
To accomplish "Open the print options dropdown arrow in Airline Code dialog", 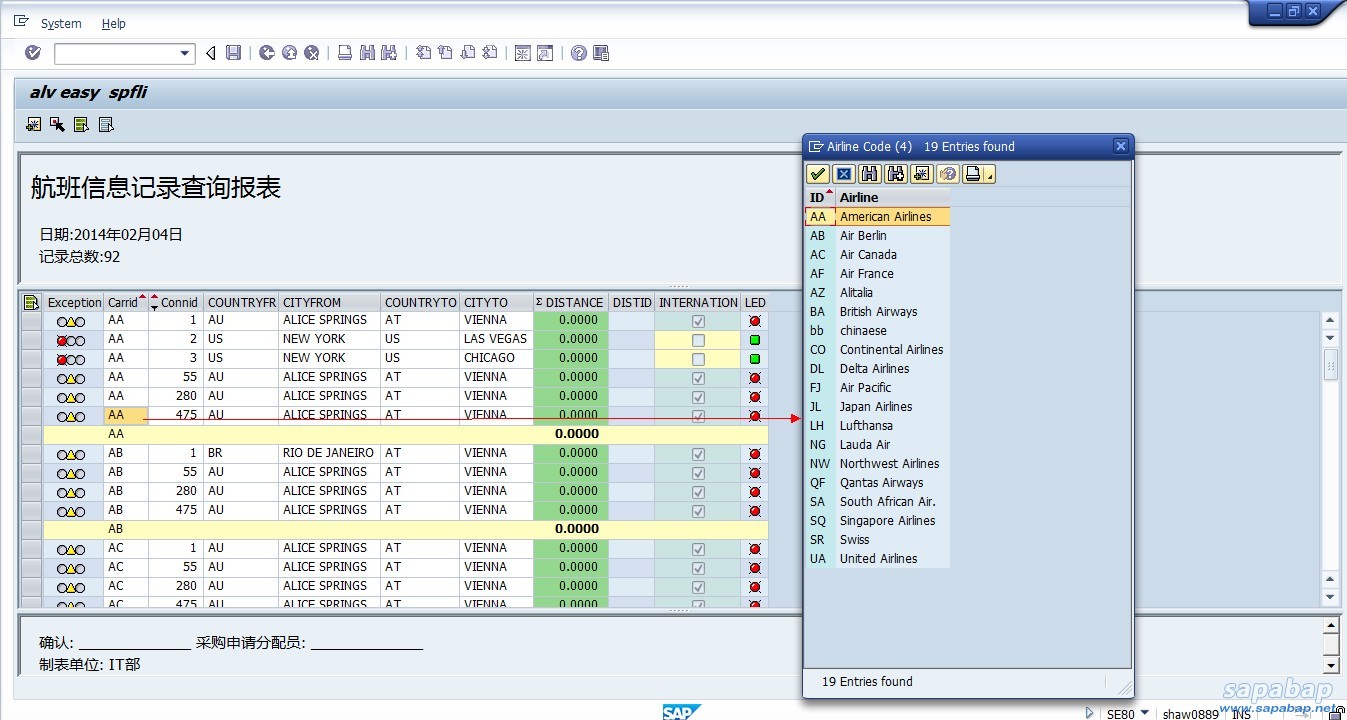I will click(990, 175).
